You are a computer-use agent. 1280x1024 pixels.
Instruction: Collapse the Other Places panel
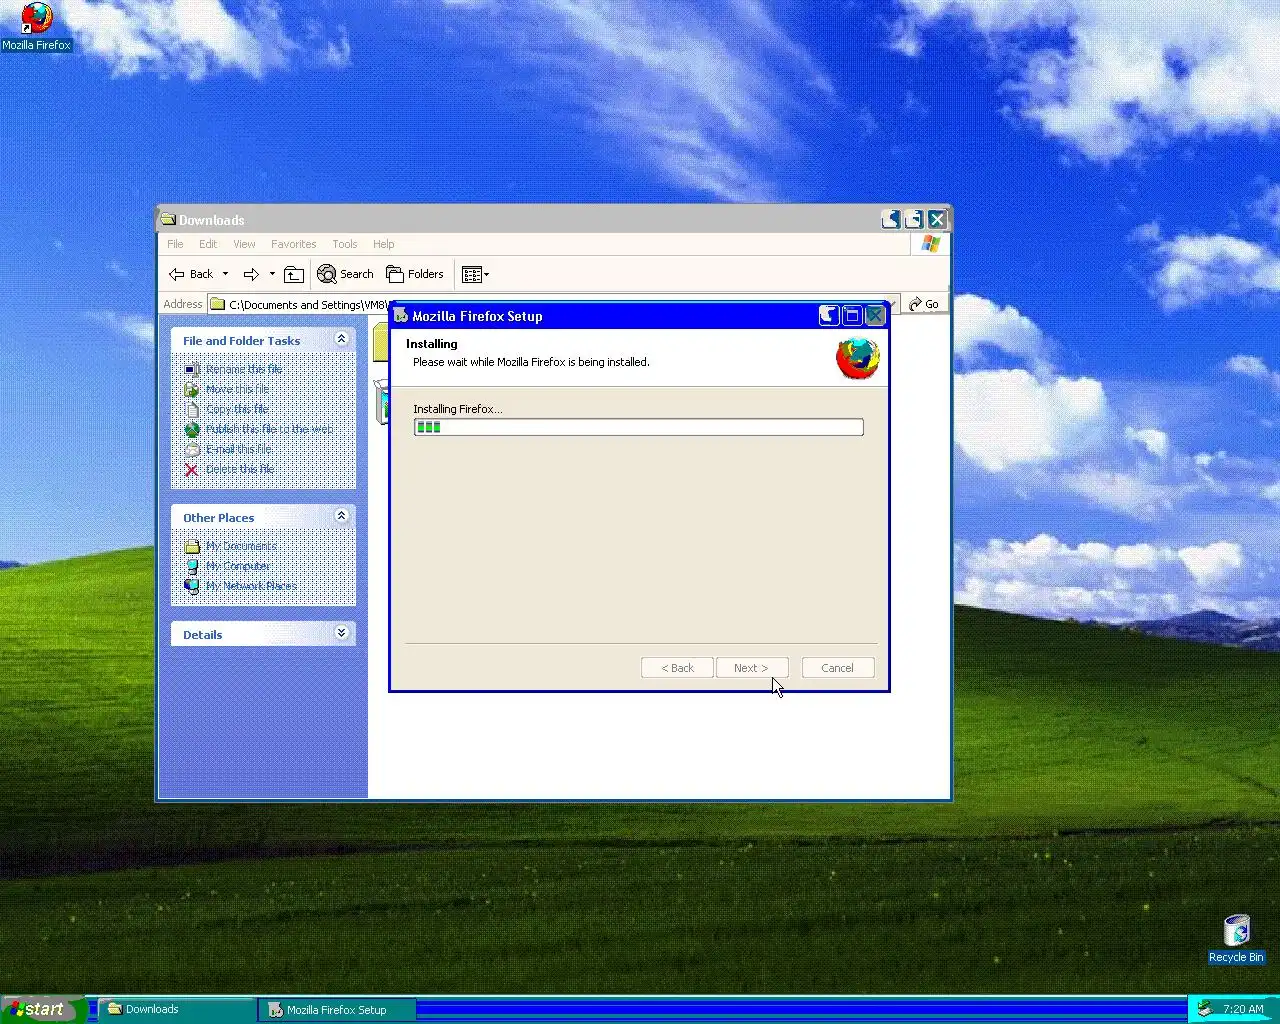point(341,517)
